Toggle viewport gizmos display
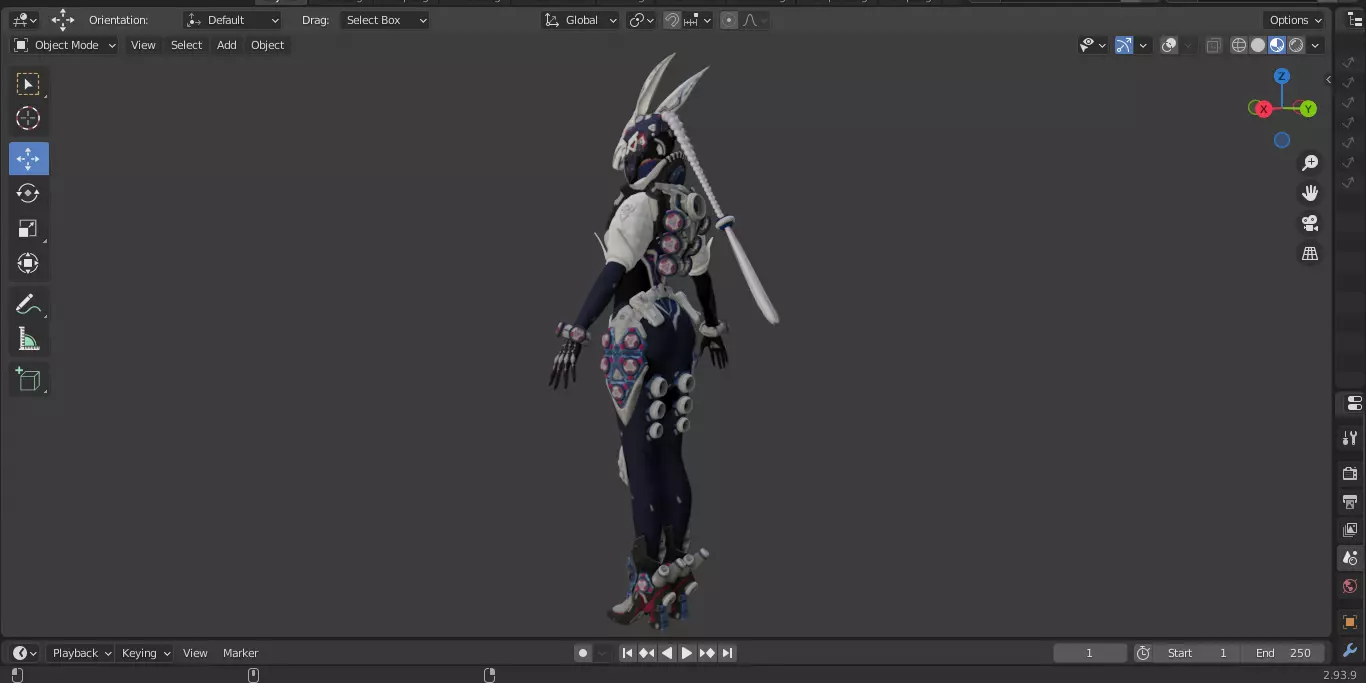Image resolution: width=1366 pixels, height=683 pixels. 1124,45
